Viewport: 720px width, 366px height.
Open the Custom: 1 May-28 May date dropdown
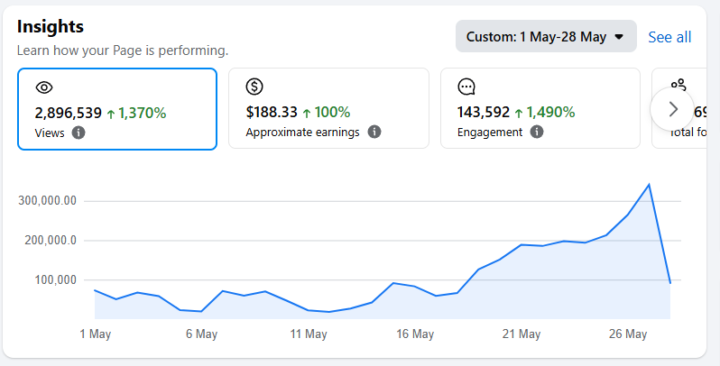[546, 36]
